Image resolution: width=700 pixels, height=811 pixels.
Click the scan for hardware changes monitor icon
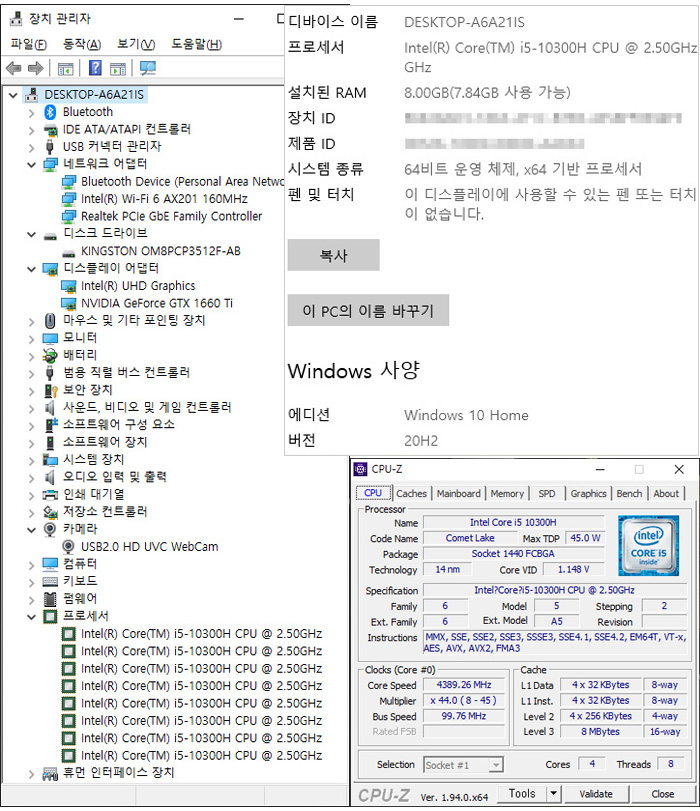[x=148, y=68]
